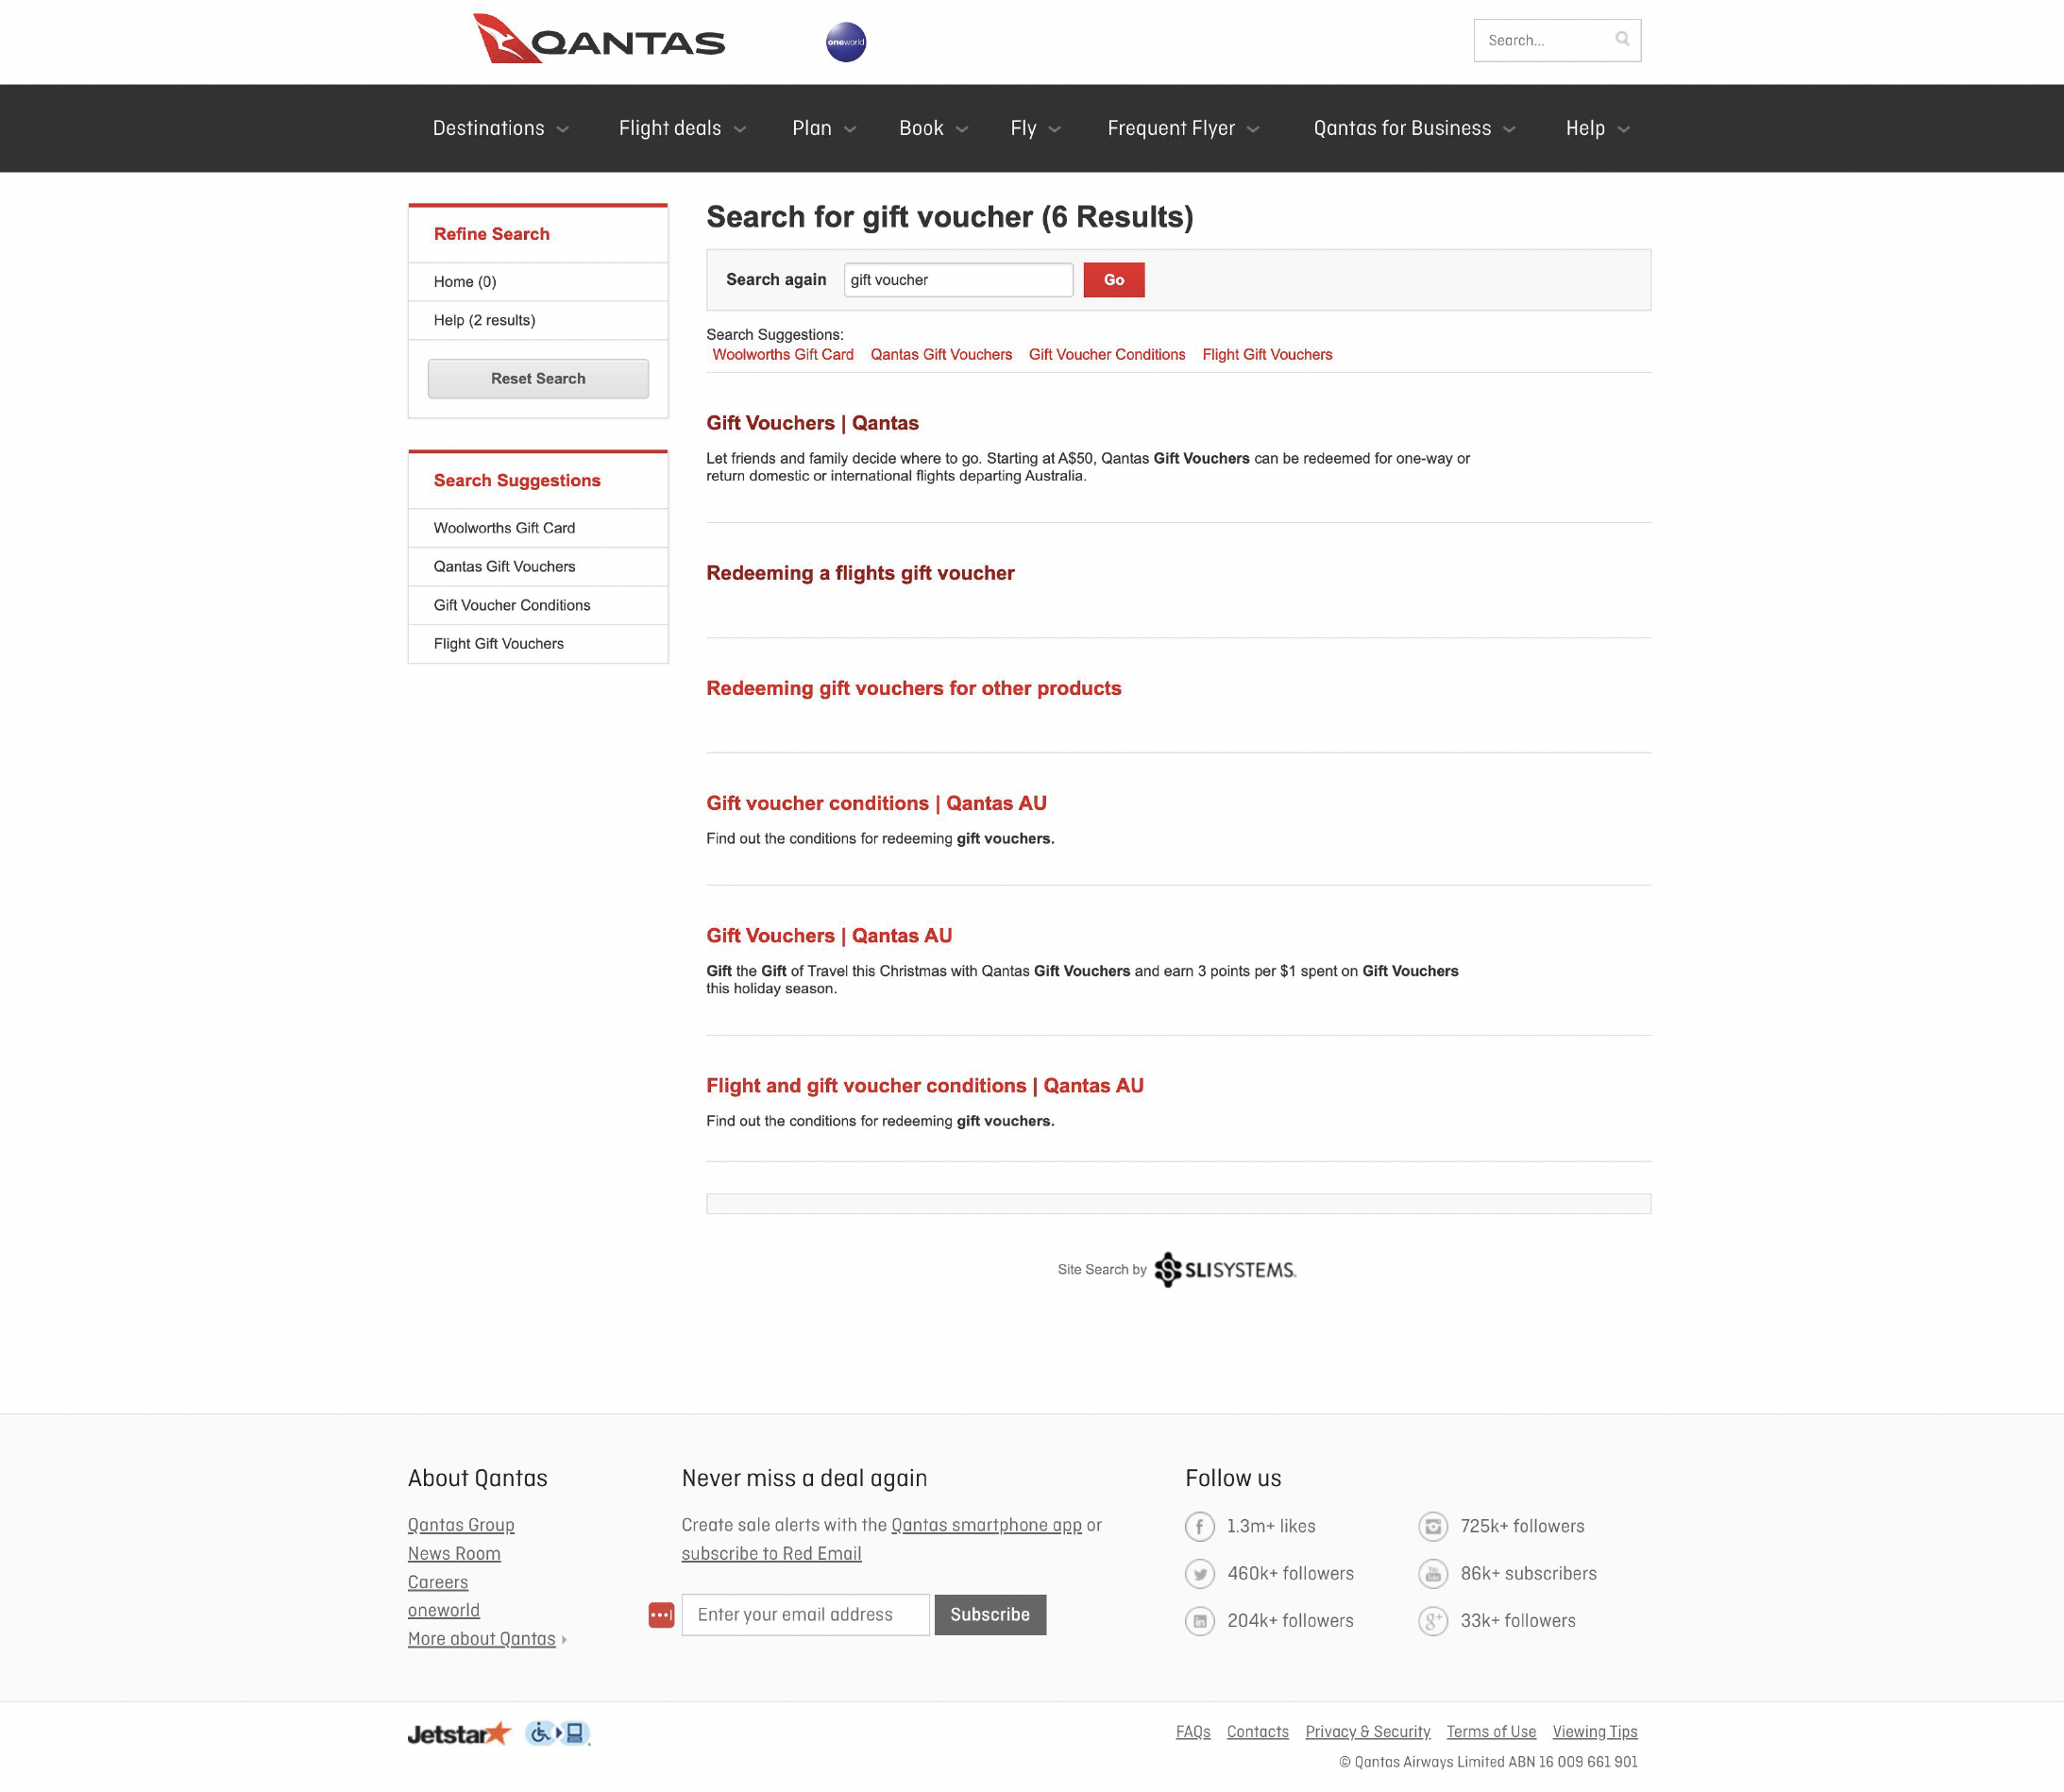
Task: Open Gift voucher conditions | Qantas AU result
Action: (x=876, y=803)
